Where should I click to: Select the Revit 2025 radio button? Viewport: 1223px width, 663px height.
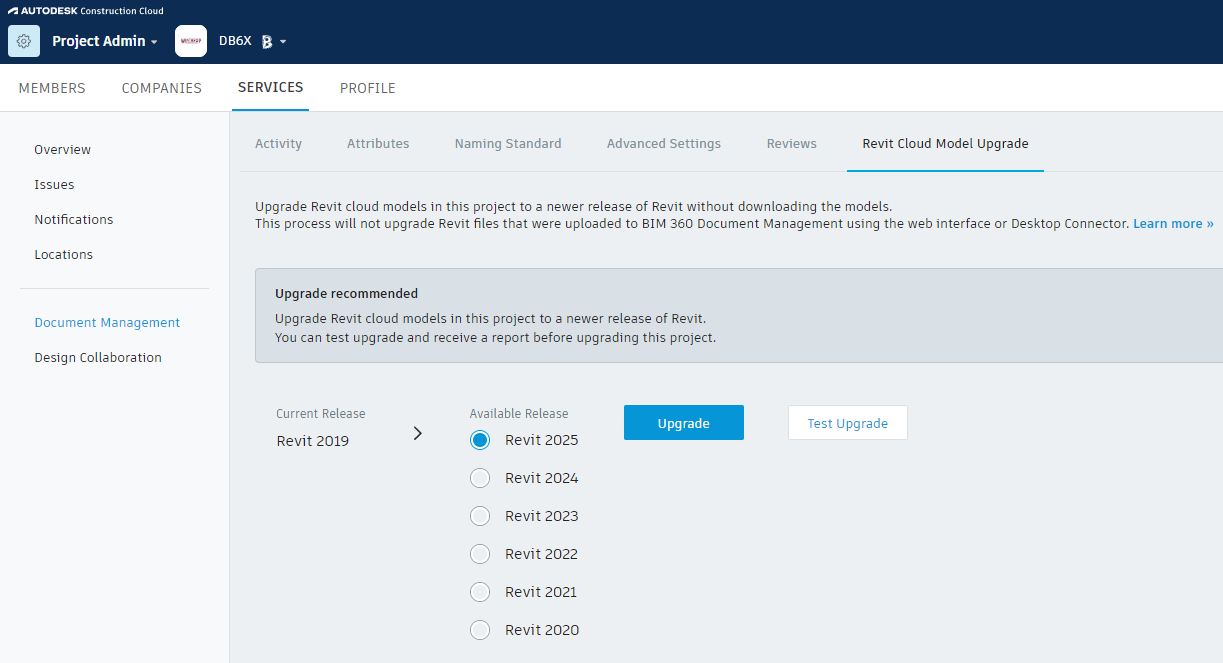(480, 440)
